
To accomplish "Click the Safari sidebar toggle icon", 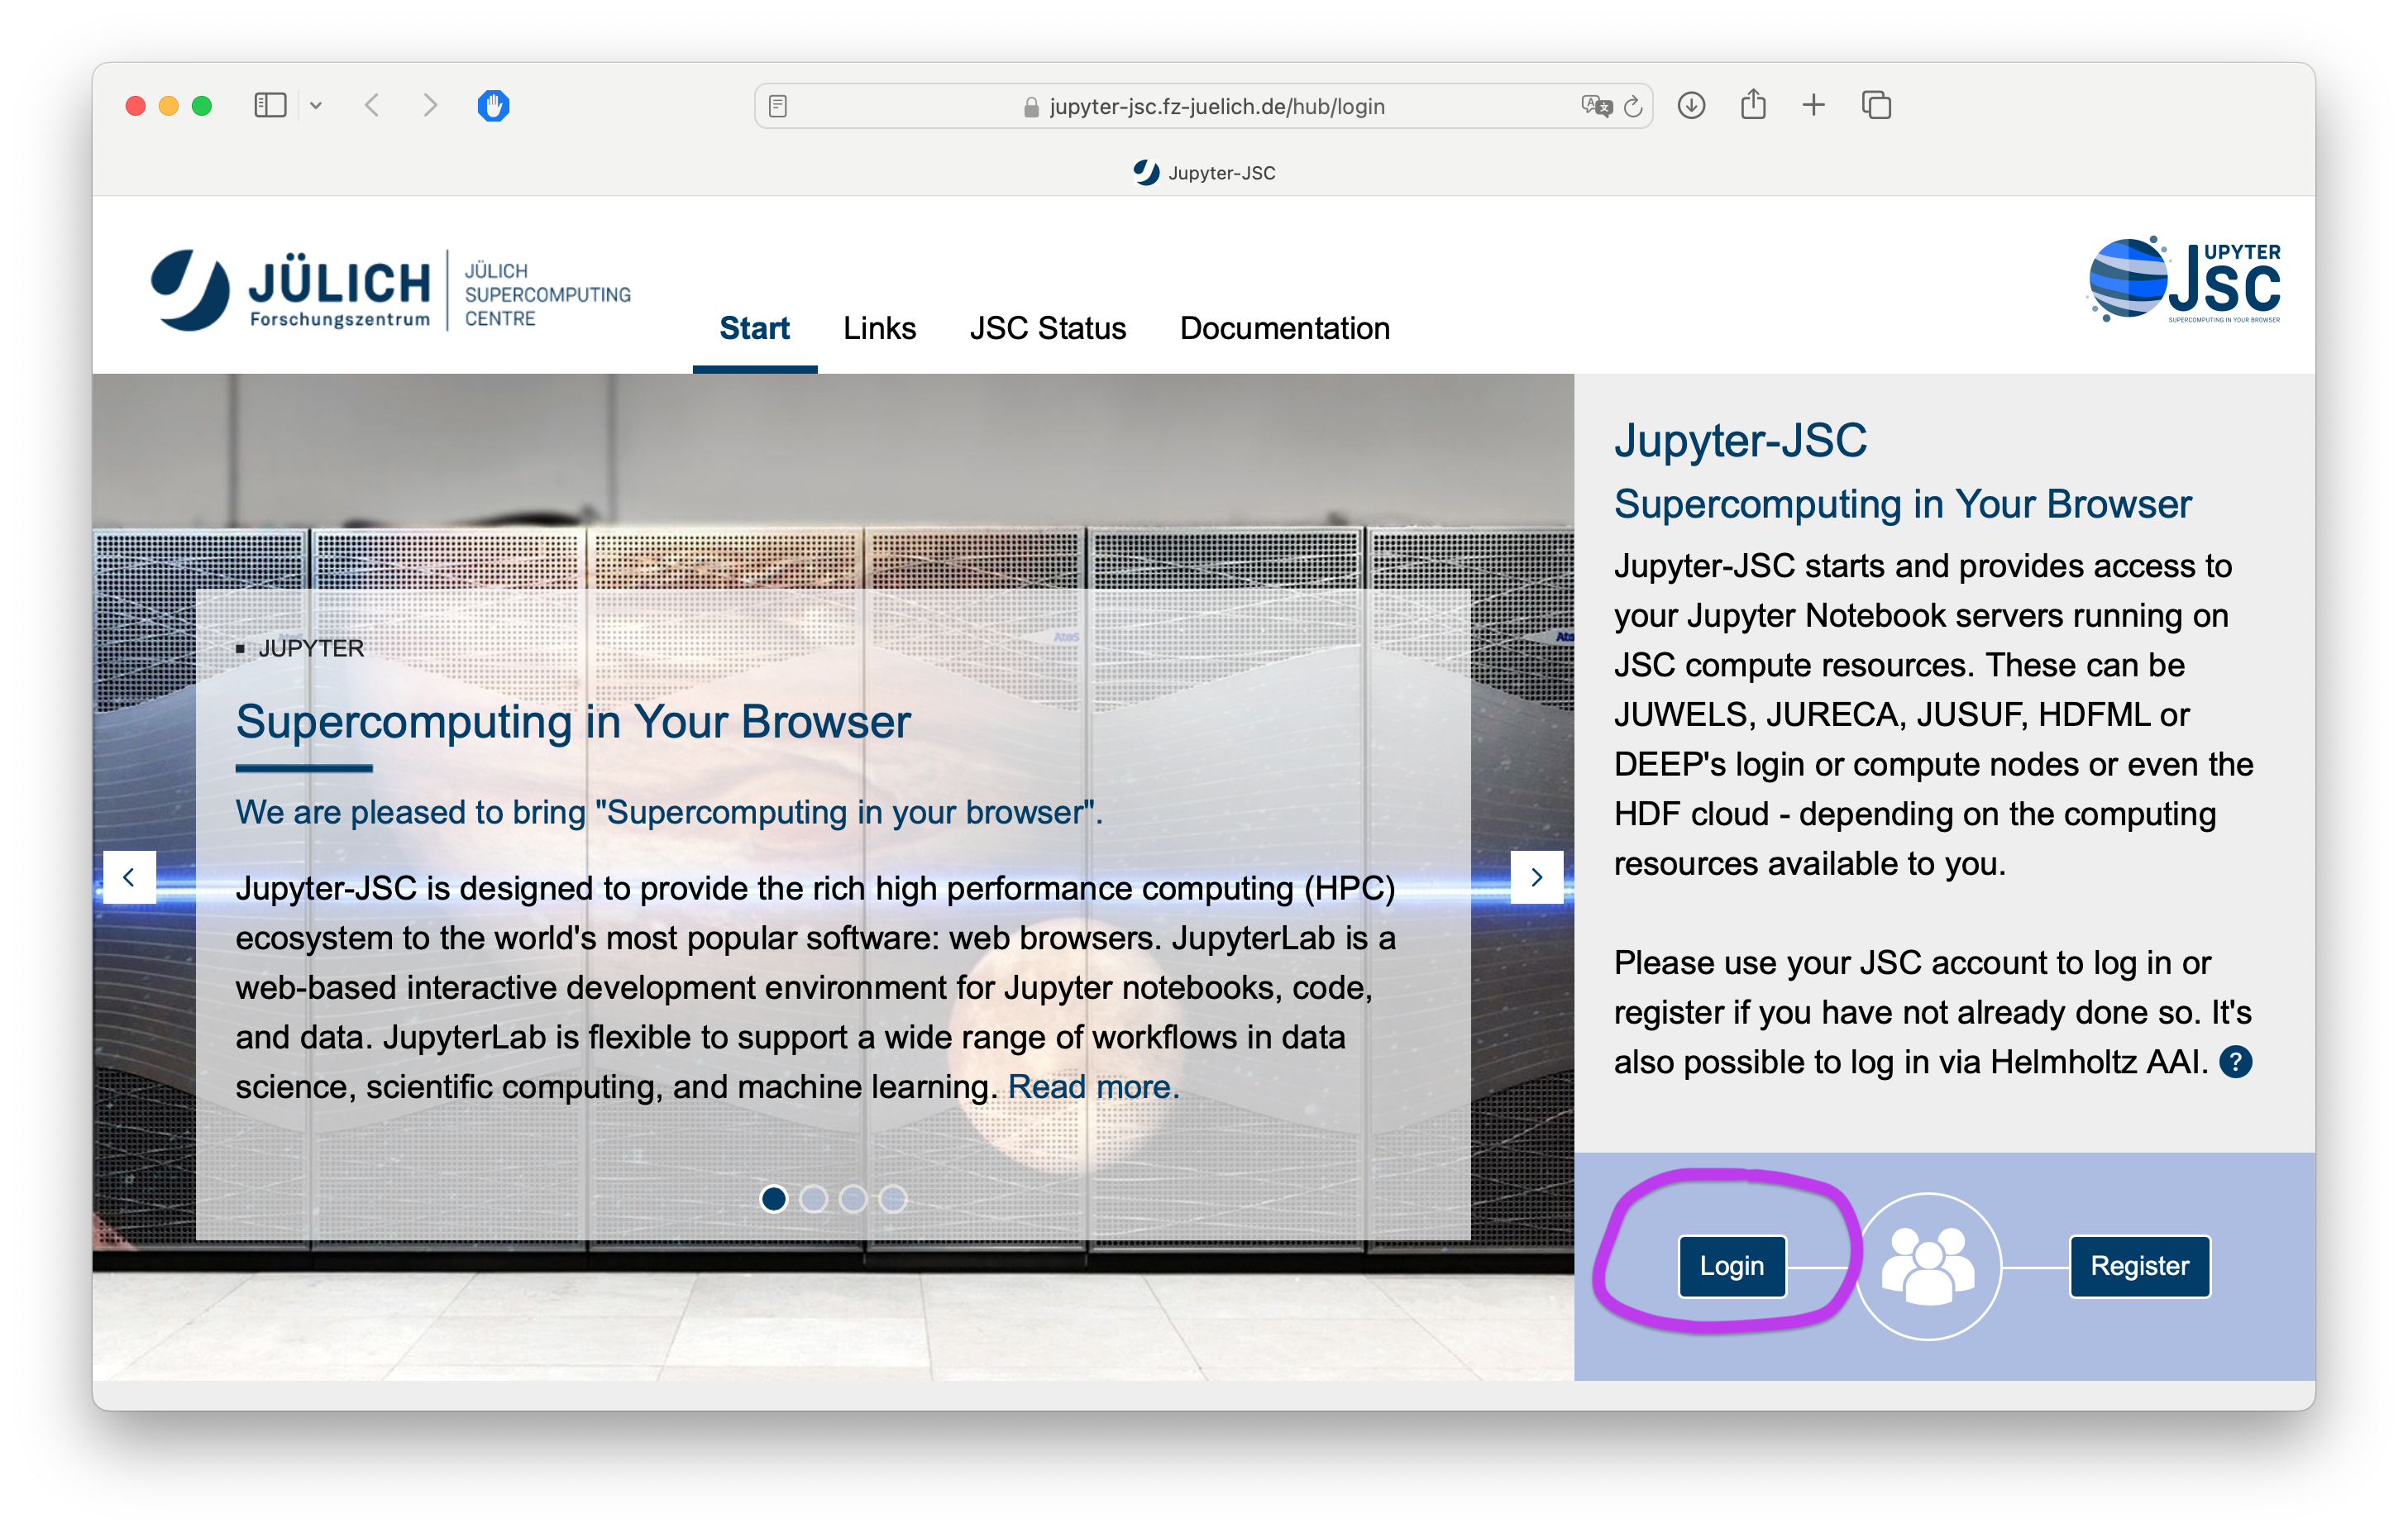I will pyautogui.click(x=270, y=105).
